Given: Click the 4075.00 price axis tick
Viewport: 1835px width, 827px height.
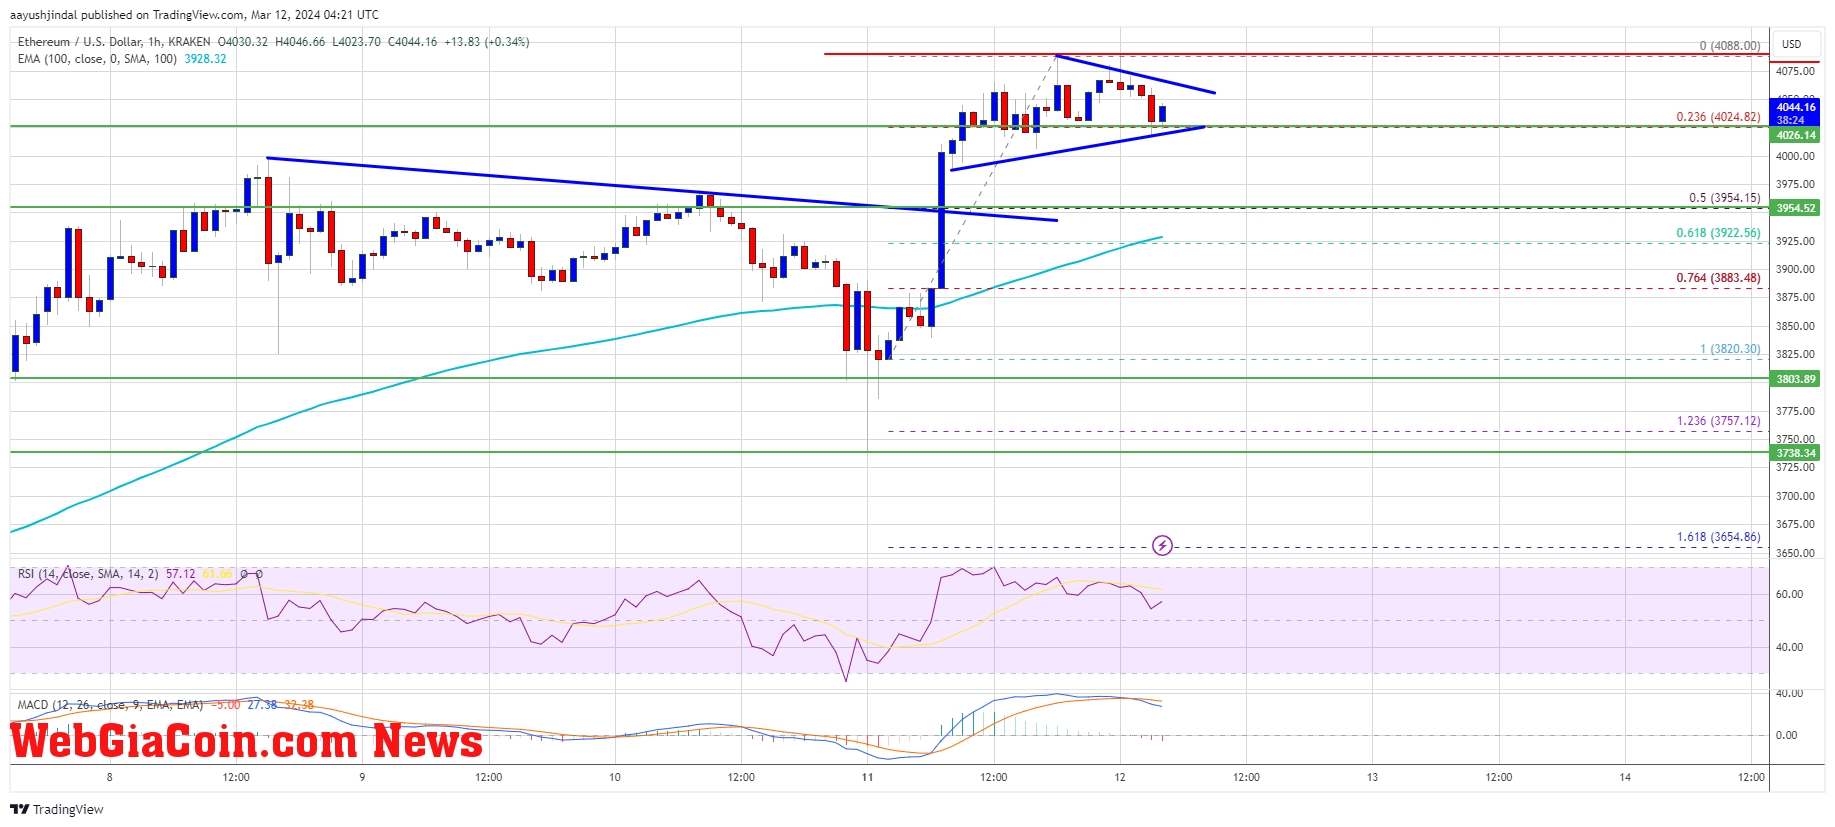Looking at the screenshot, I should (x=1795, y=71).
